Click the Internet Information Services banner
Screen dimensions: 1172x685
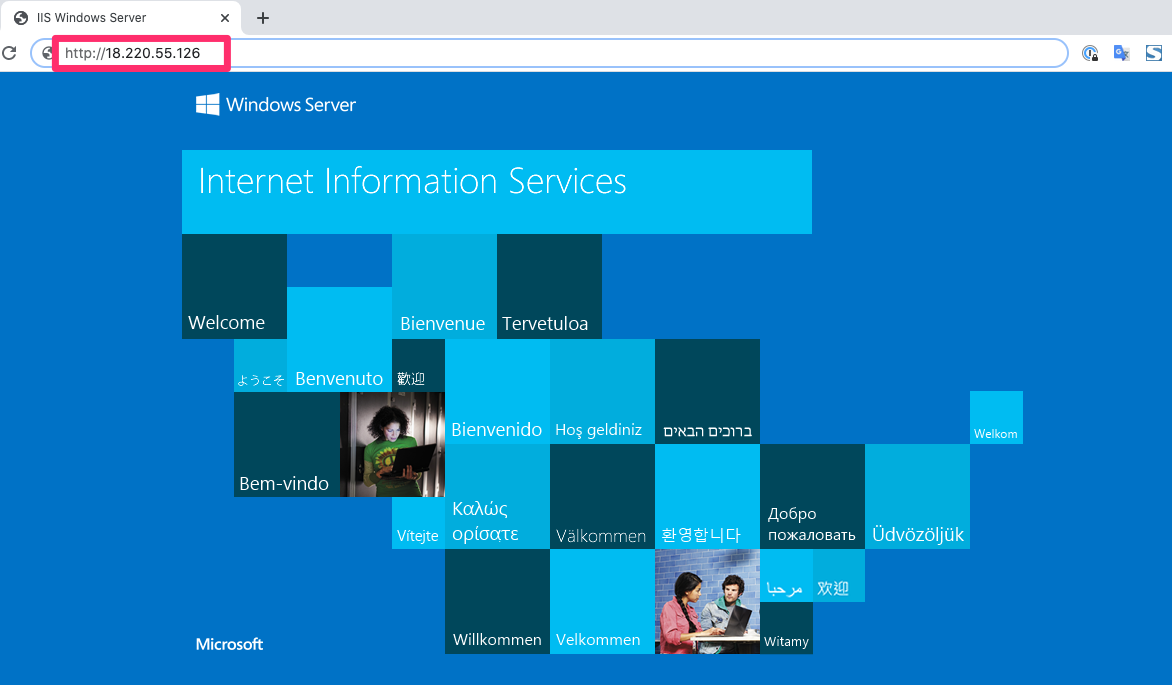497,192
